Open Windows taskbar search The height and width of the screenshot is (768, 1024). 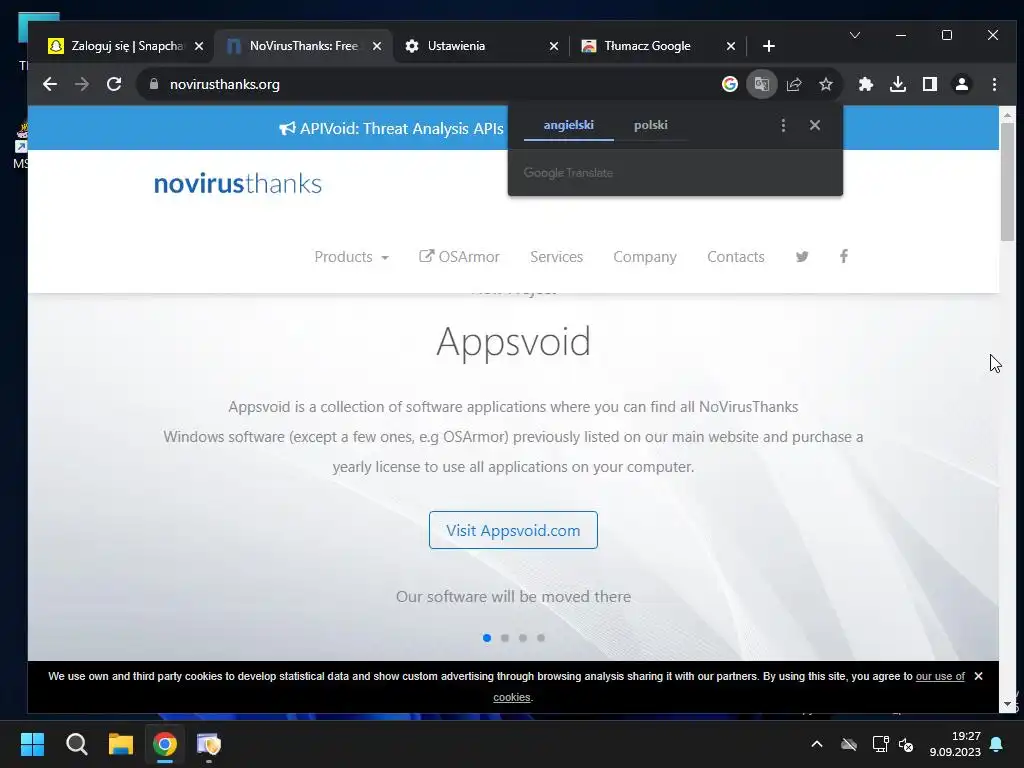[76, 744]
